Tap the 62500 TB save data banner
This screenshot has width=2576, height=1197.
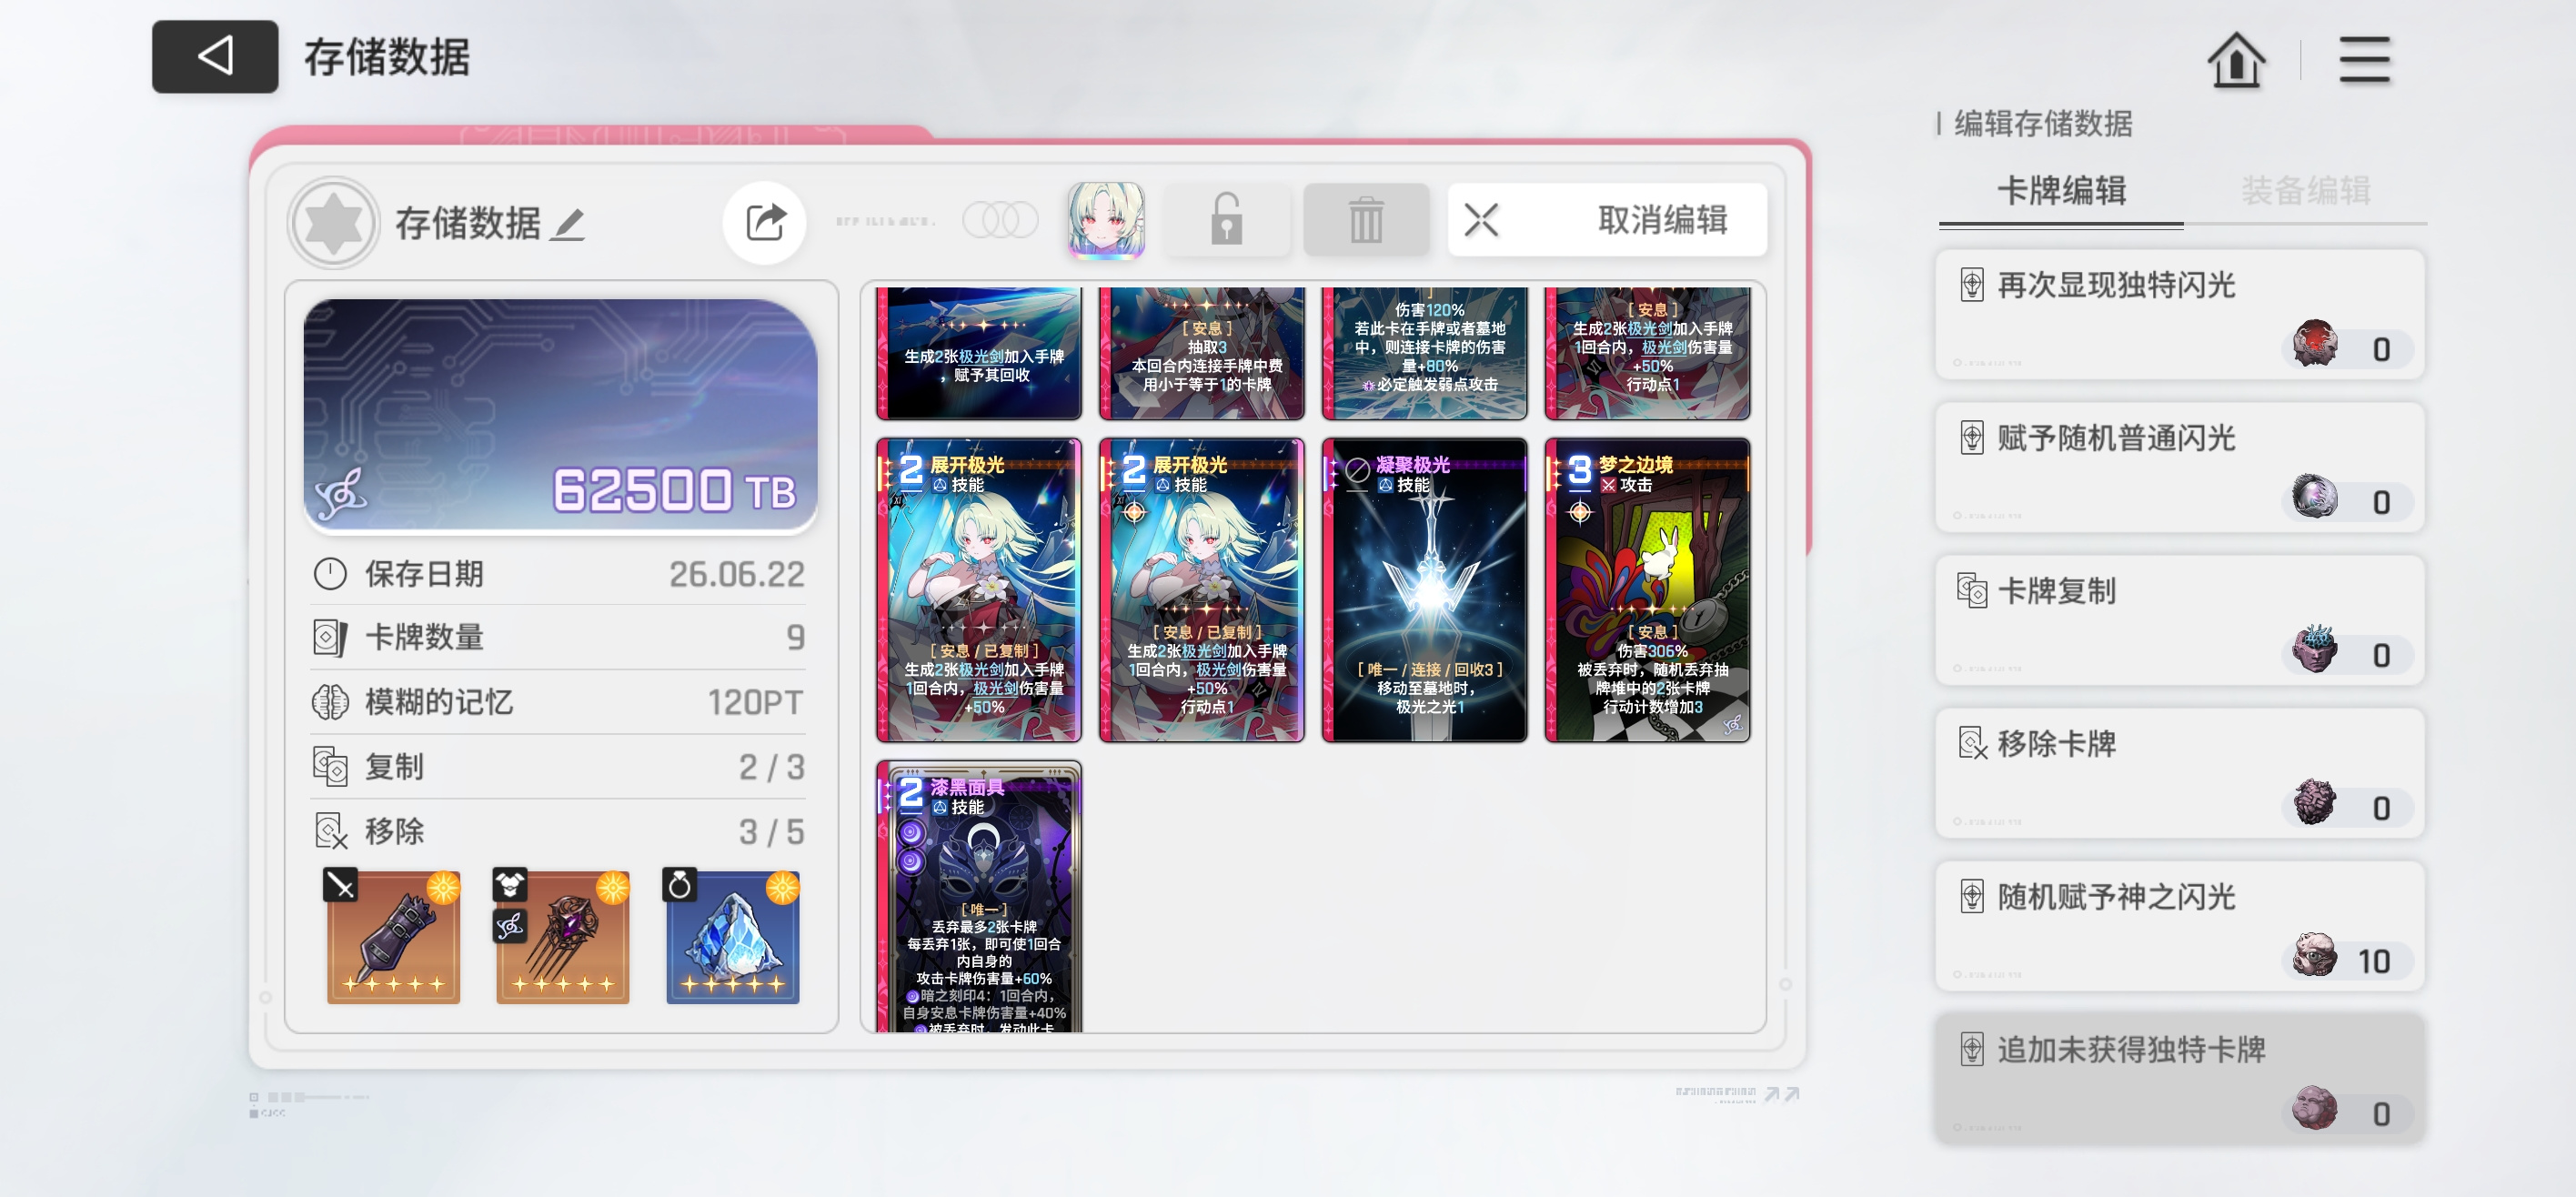(561, 415)
